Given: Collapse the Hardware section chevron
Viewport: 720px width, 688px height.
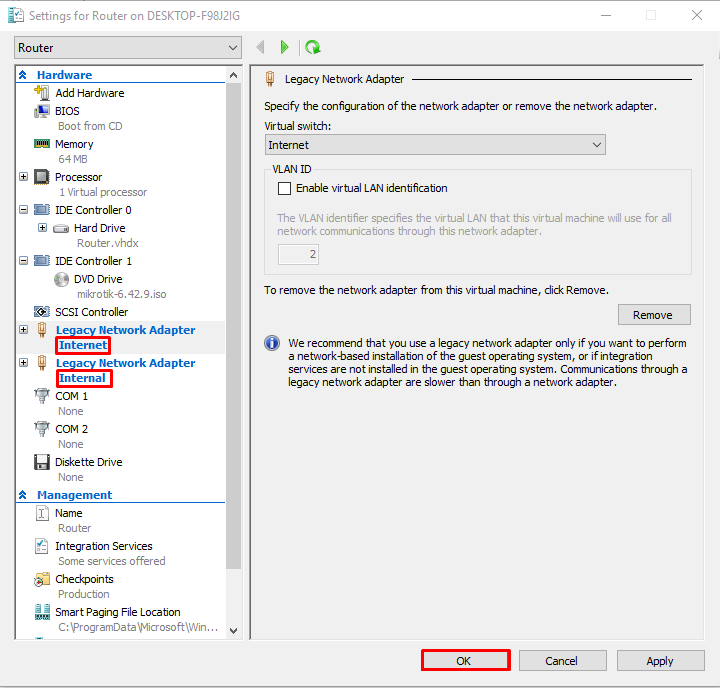Looking at the screenshot, I should [22, 74].
